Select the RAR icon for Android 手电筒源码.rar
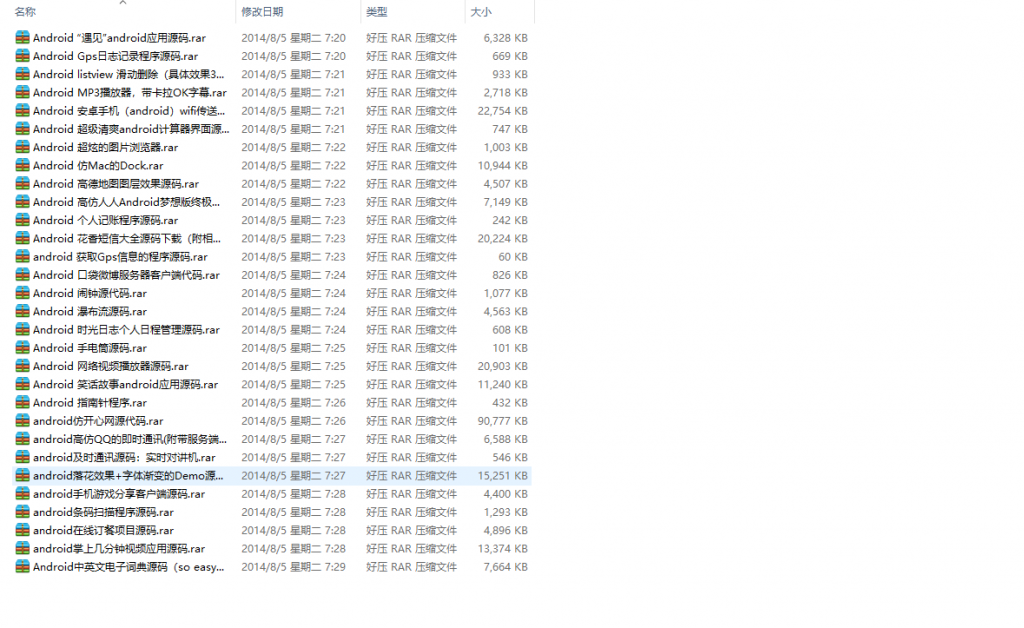This screenshot has width=1024, height=628. [x=22, y=348]
